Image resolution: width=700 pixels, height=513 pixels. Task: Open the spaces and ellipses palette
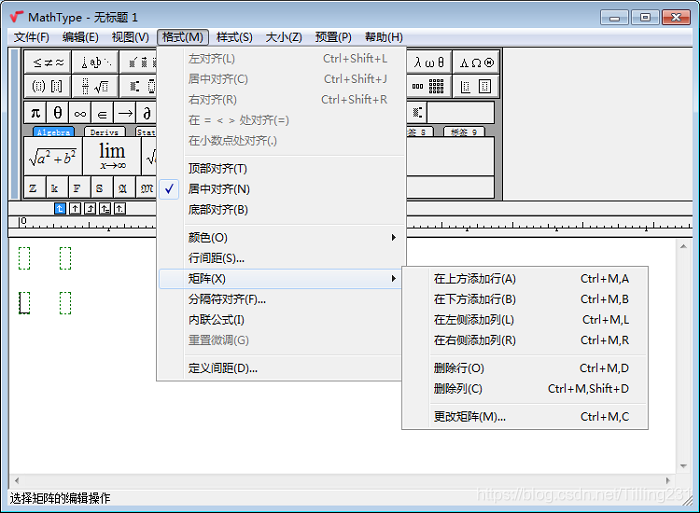tap(96, 63)
